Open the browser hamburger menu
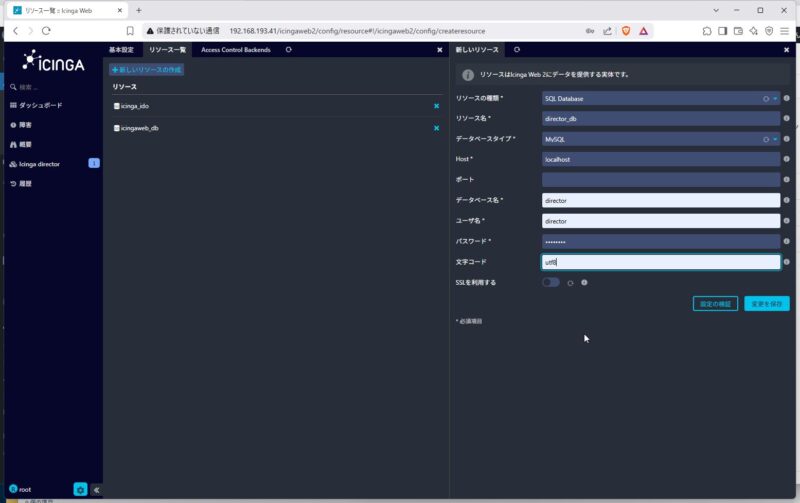The height and width of the screenshot is (503, 800). pos(785,31)
